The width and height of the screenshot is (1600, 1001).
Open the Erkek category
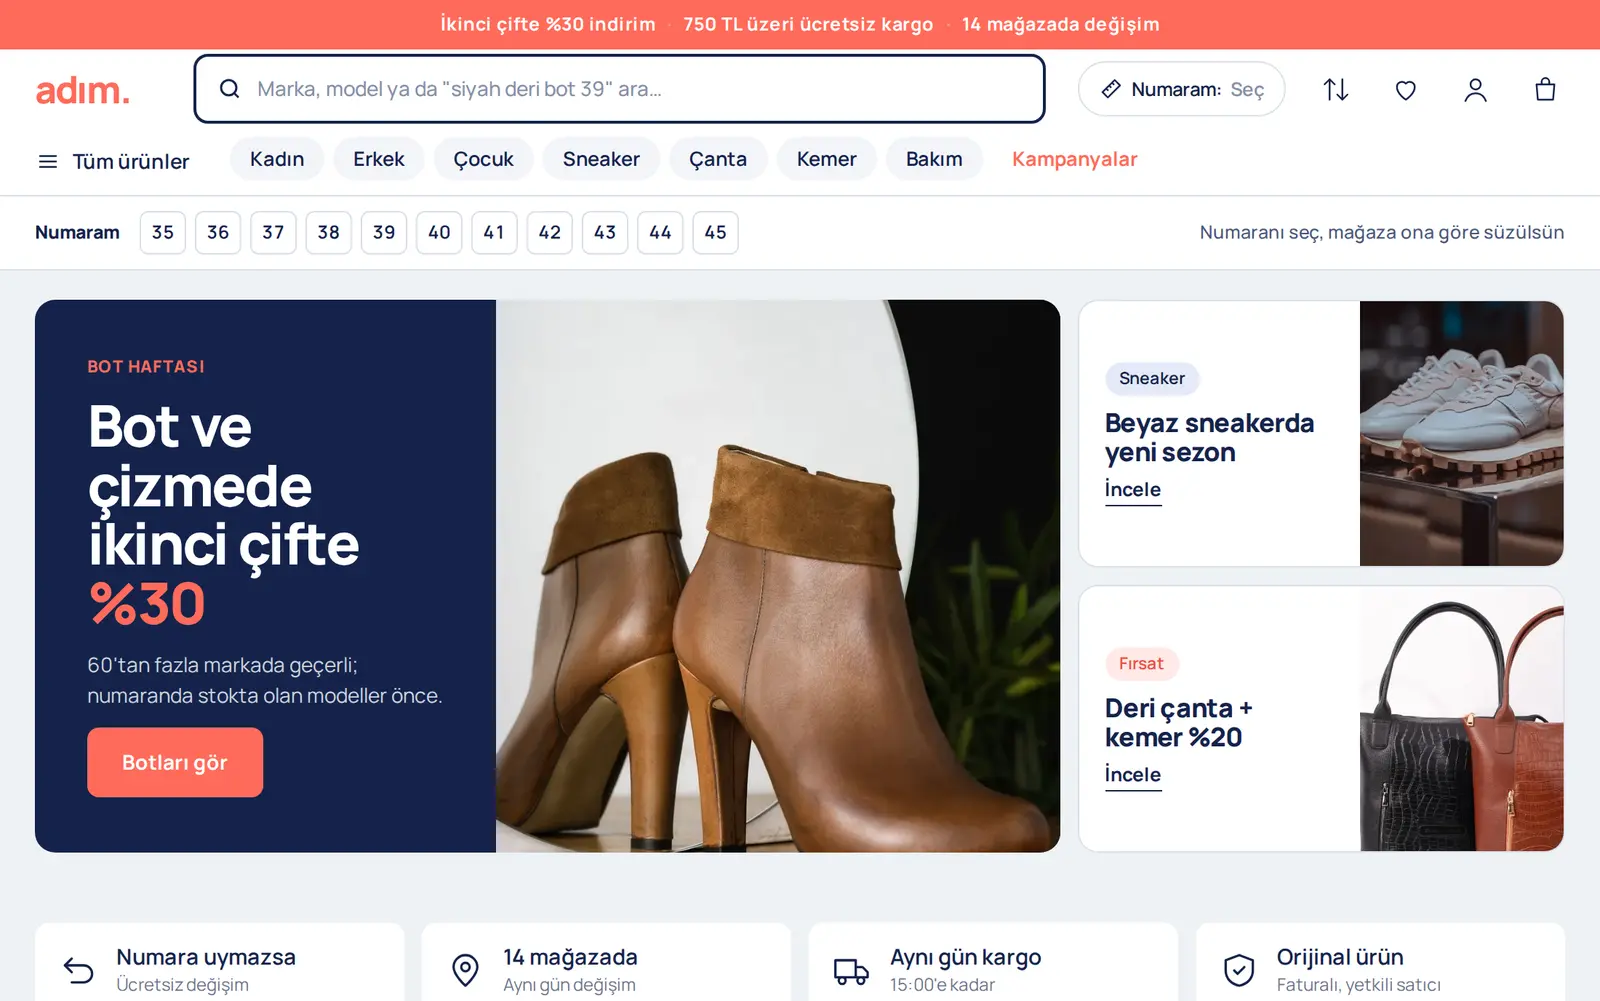[379, 159]
